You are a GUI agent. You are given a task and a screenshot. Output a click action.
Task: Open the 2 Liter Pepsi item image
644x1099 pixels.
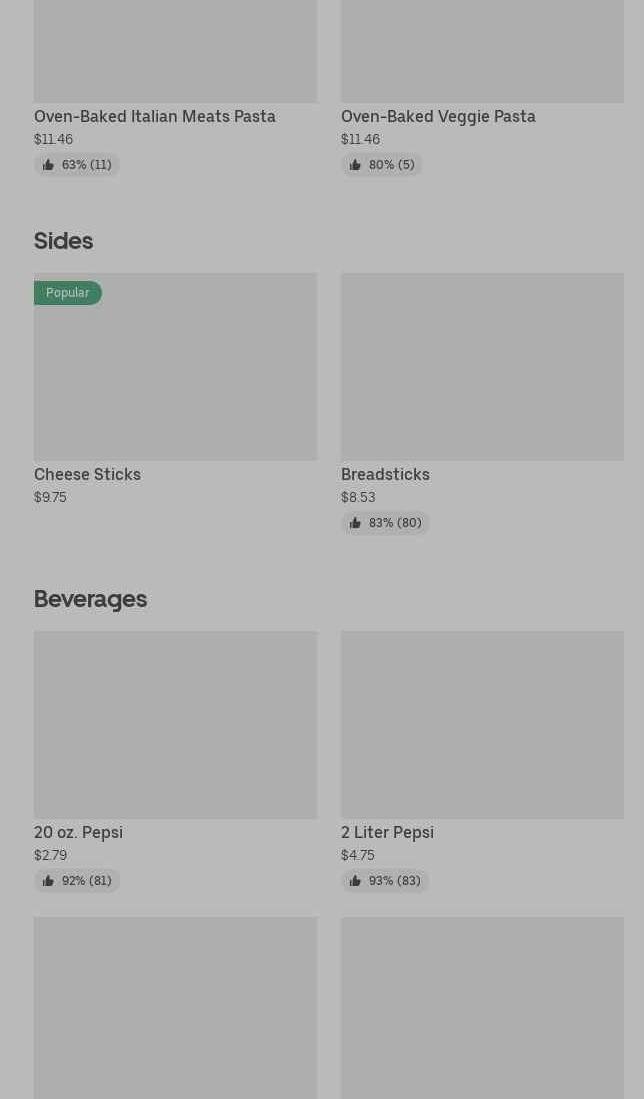pyautogui.click(x=482, y=724)
